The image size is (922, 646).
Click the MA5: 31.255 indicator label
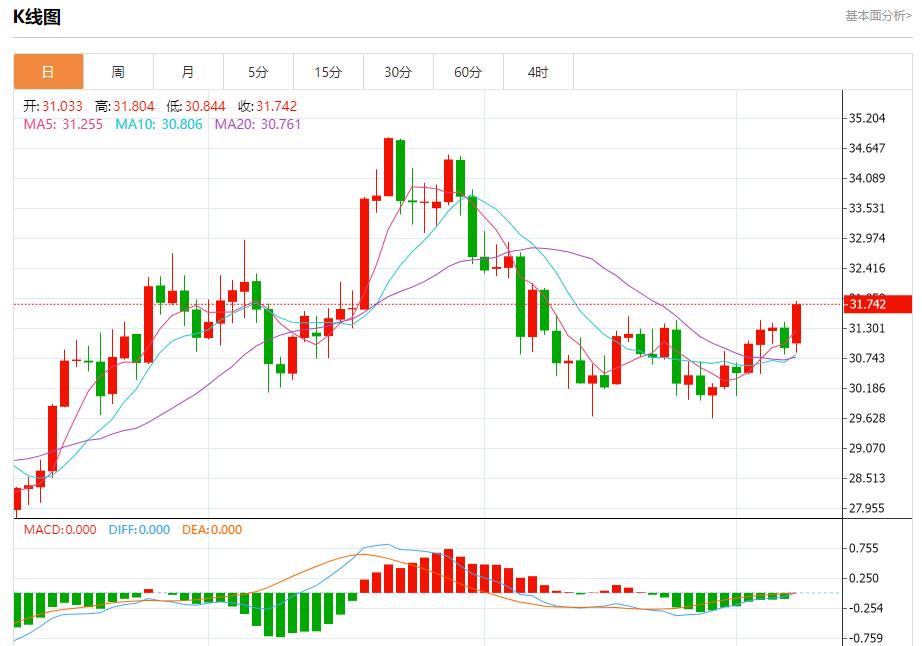click(x=63, y=124)
